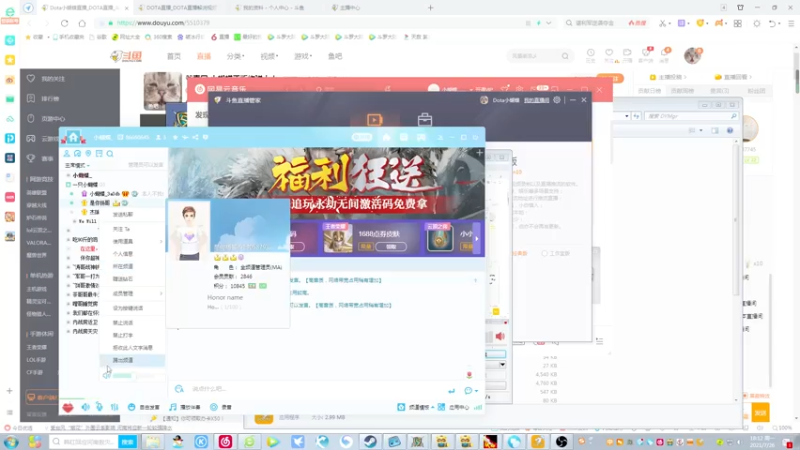Select the highlighted kick-from-channel menu entry
This screenshot has height=450, width=800.
(132, 360)
